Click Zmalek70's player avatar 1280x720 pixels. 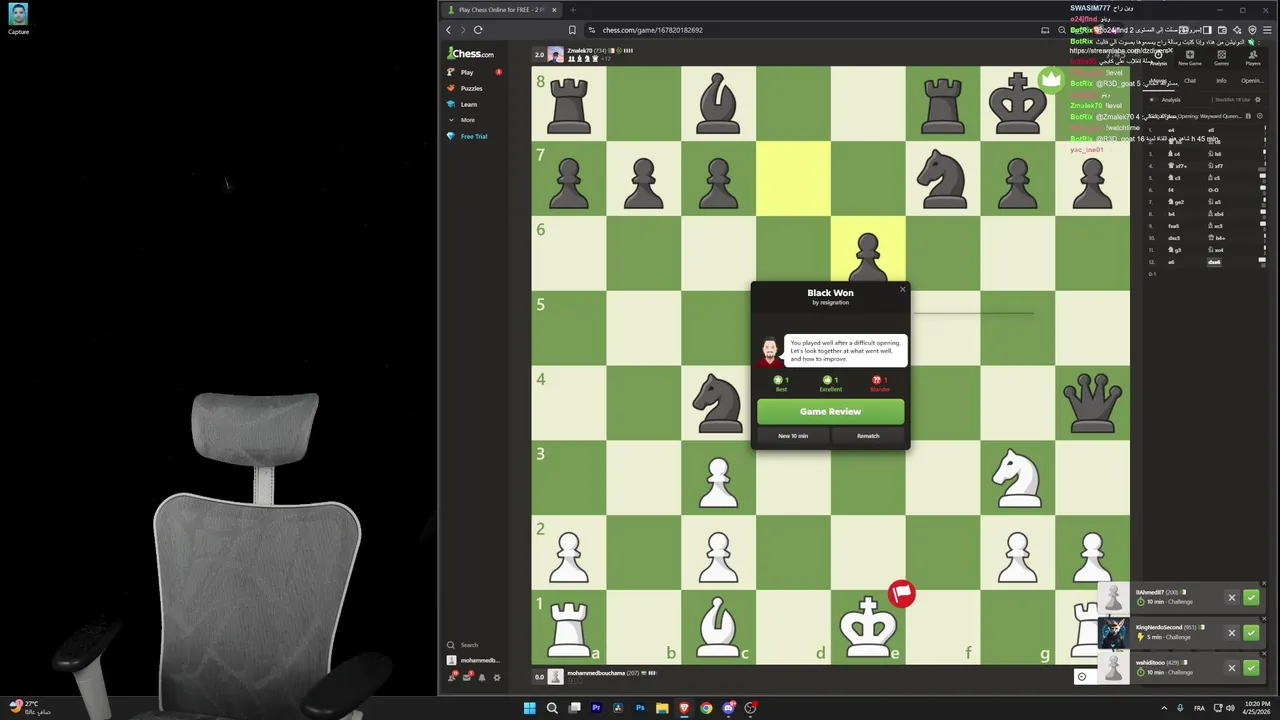pyautogui.click(x=555, y=54)
